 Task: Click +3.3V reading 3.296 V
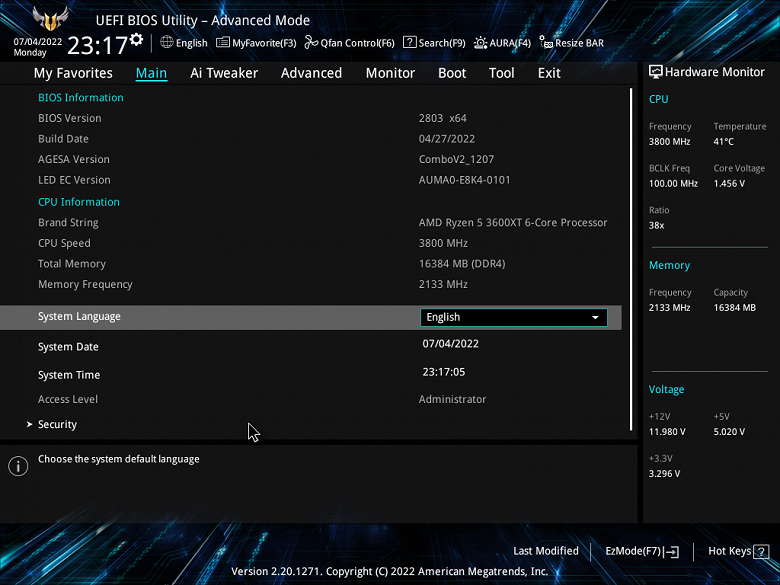(x=665, y=474)
